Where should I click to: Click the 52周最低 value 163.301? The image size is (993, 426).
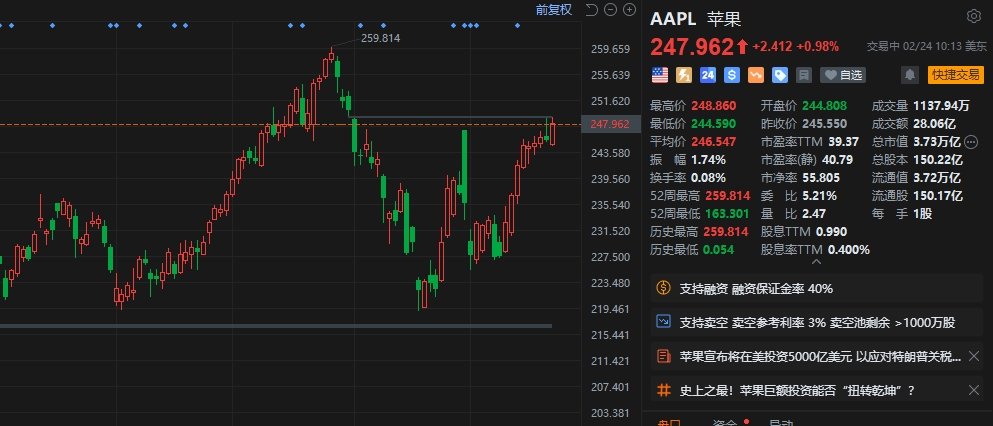pyautogui.click(x=727, y=213)
